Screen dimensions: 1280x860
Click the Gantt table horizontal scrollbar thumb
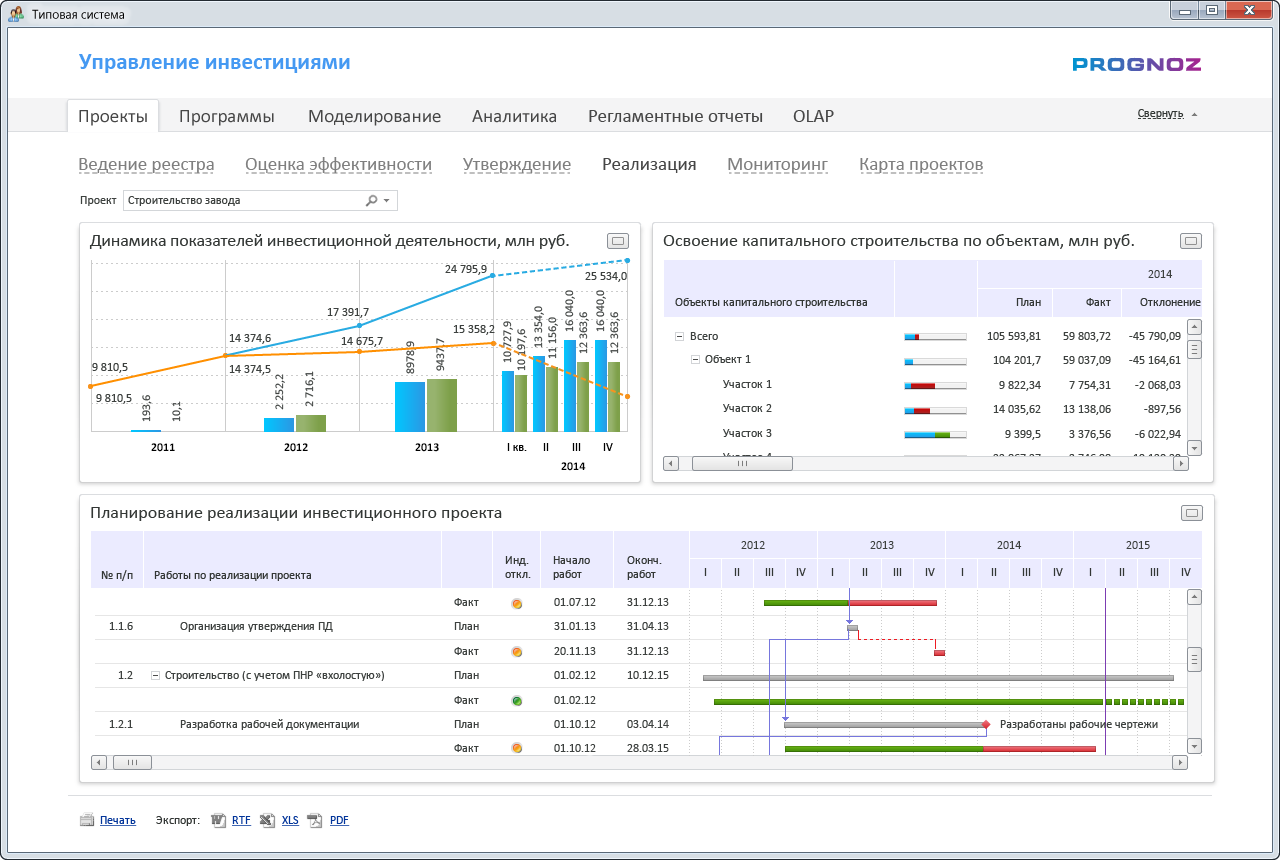(x=130, y=763)
